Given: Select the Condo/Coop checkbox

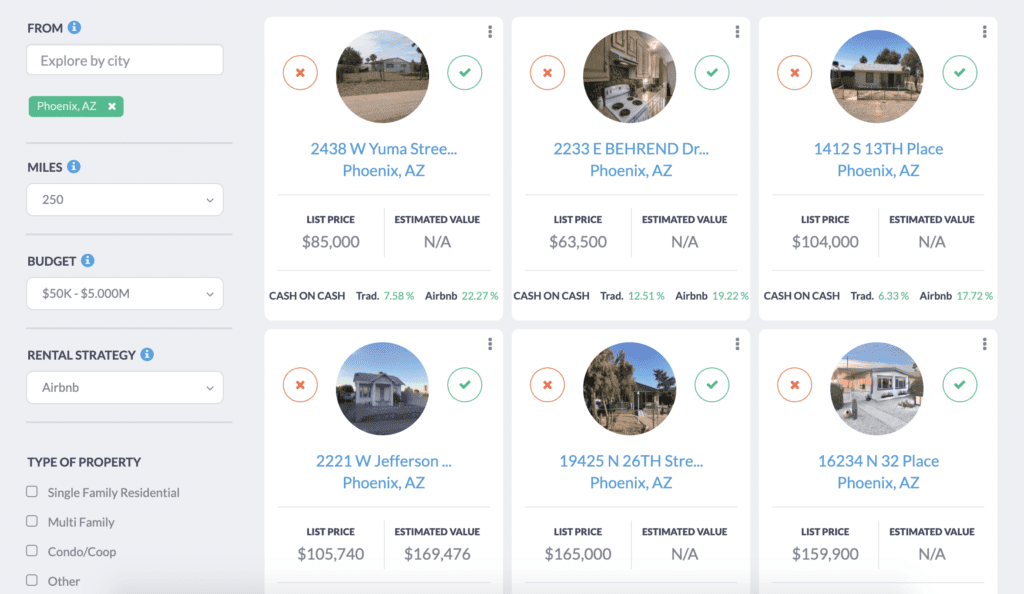Looking at the screenshot, I should (x=34, y=551).
